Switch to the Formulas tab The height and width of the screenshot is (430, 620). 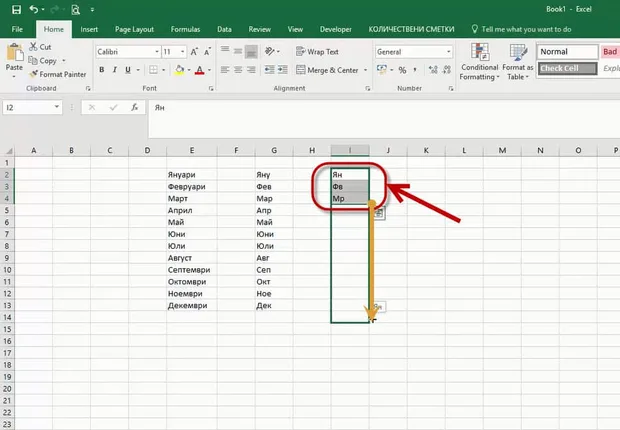[x=185, y=29]
